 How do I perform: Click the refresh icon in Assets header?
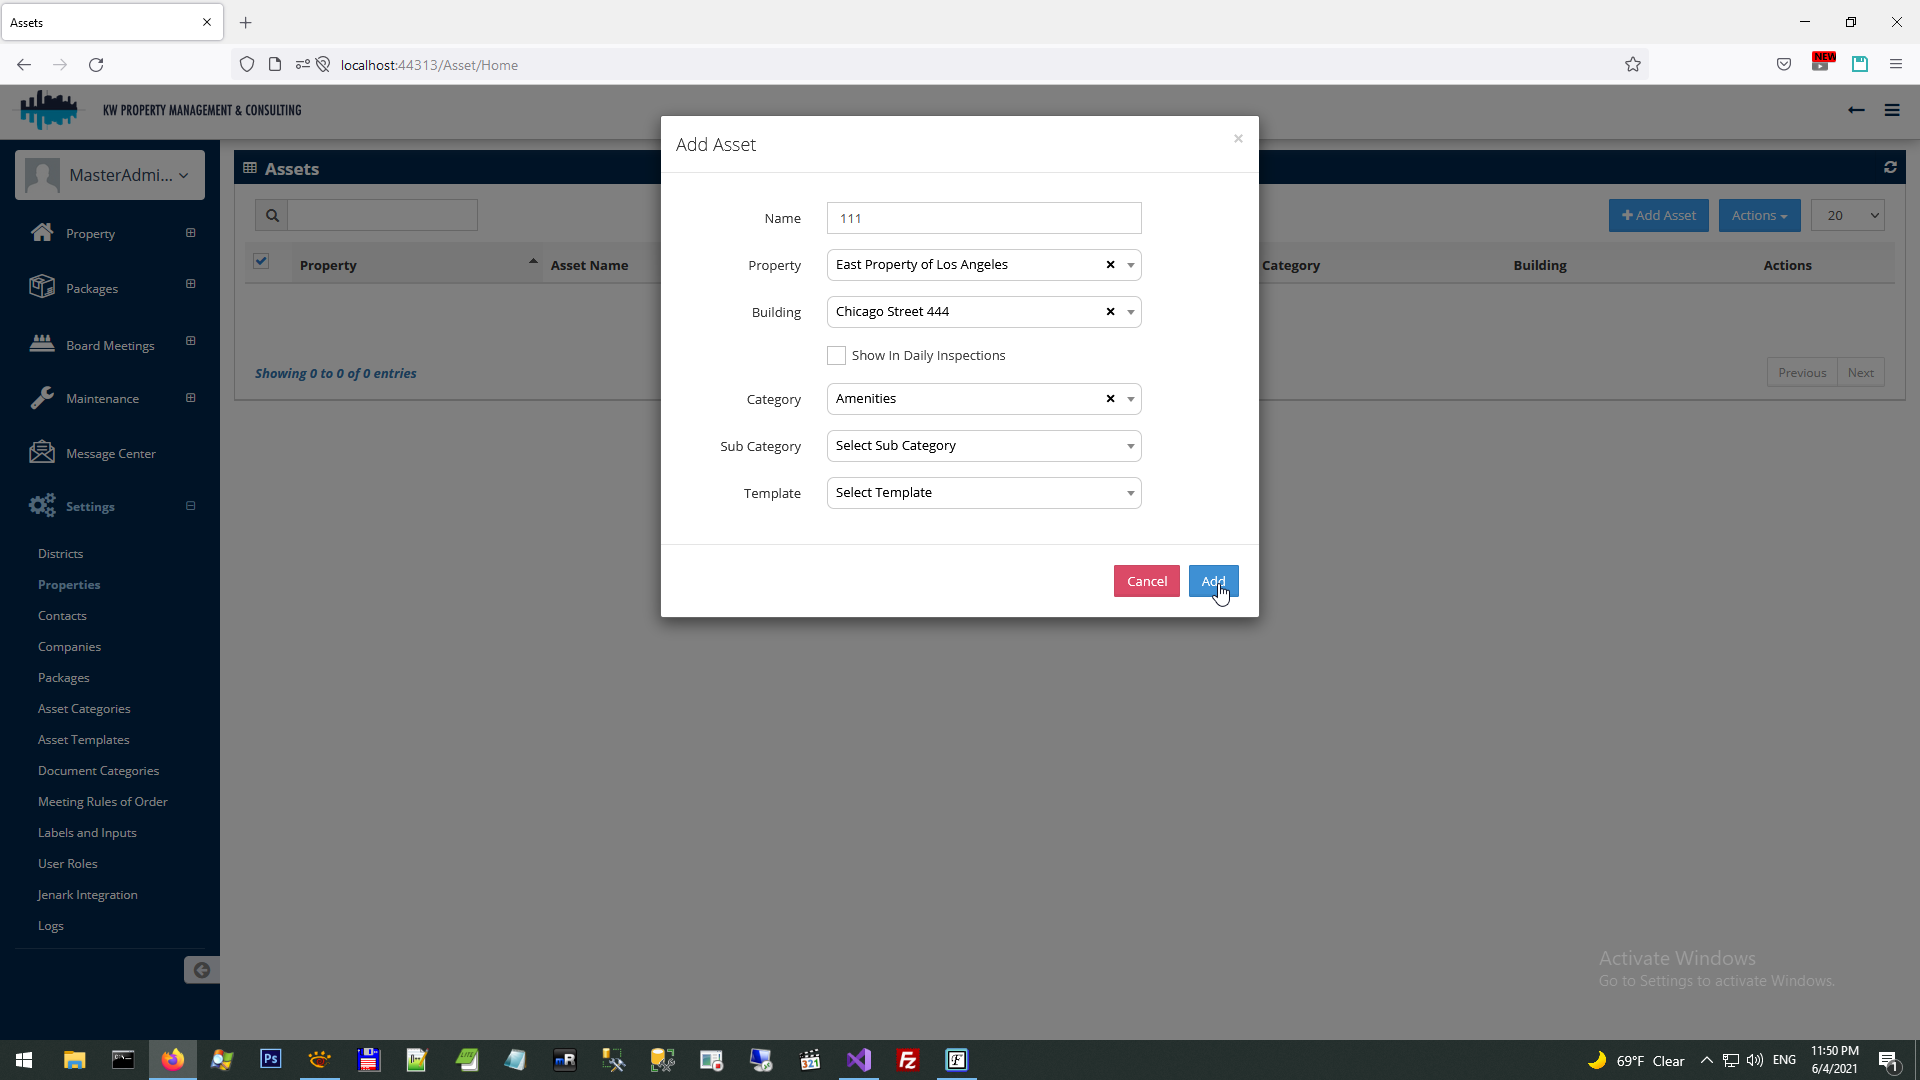1890,168
